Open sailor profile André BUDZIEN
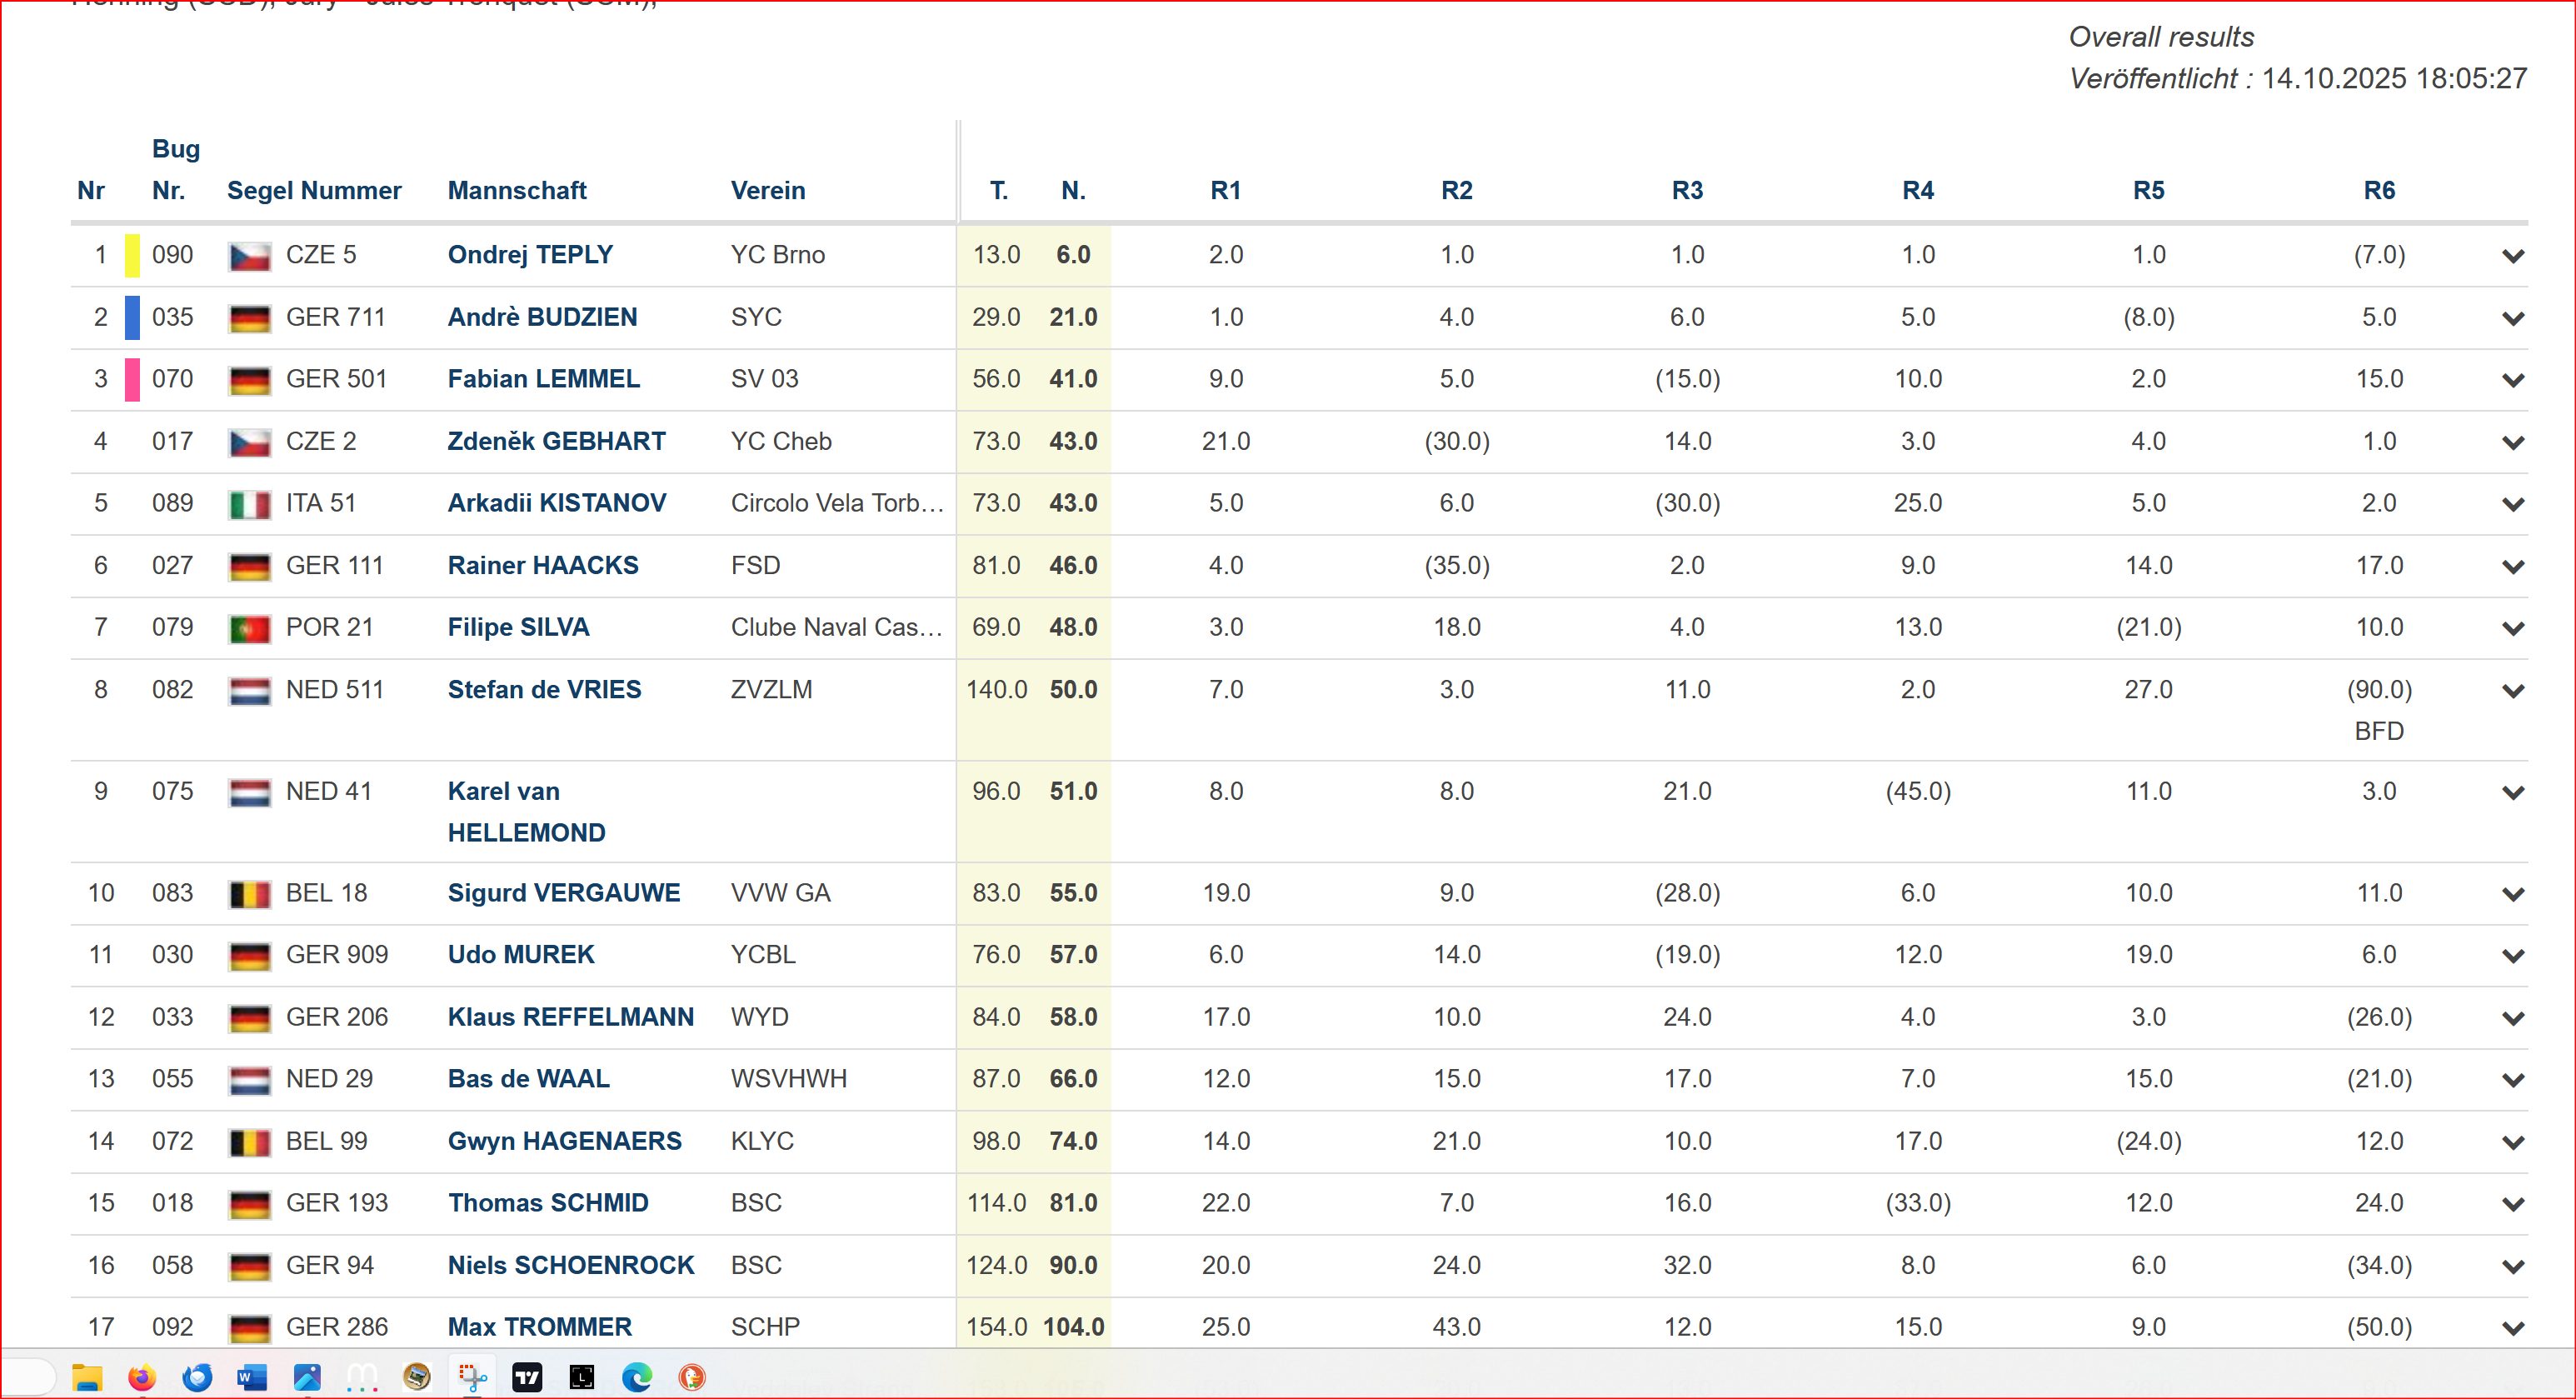Viewport: 2576px width, 1399px height. (x=542, y=317)
